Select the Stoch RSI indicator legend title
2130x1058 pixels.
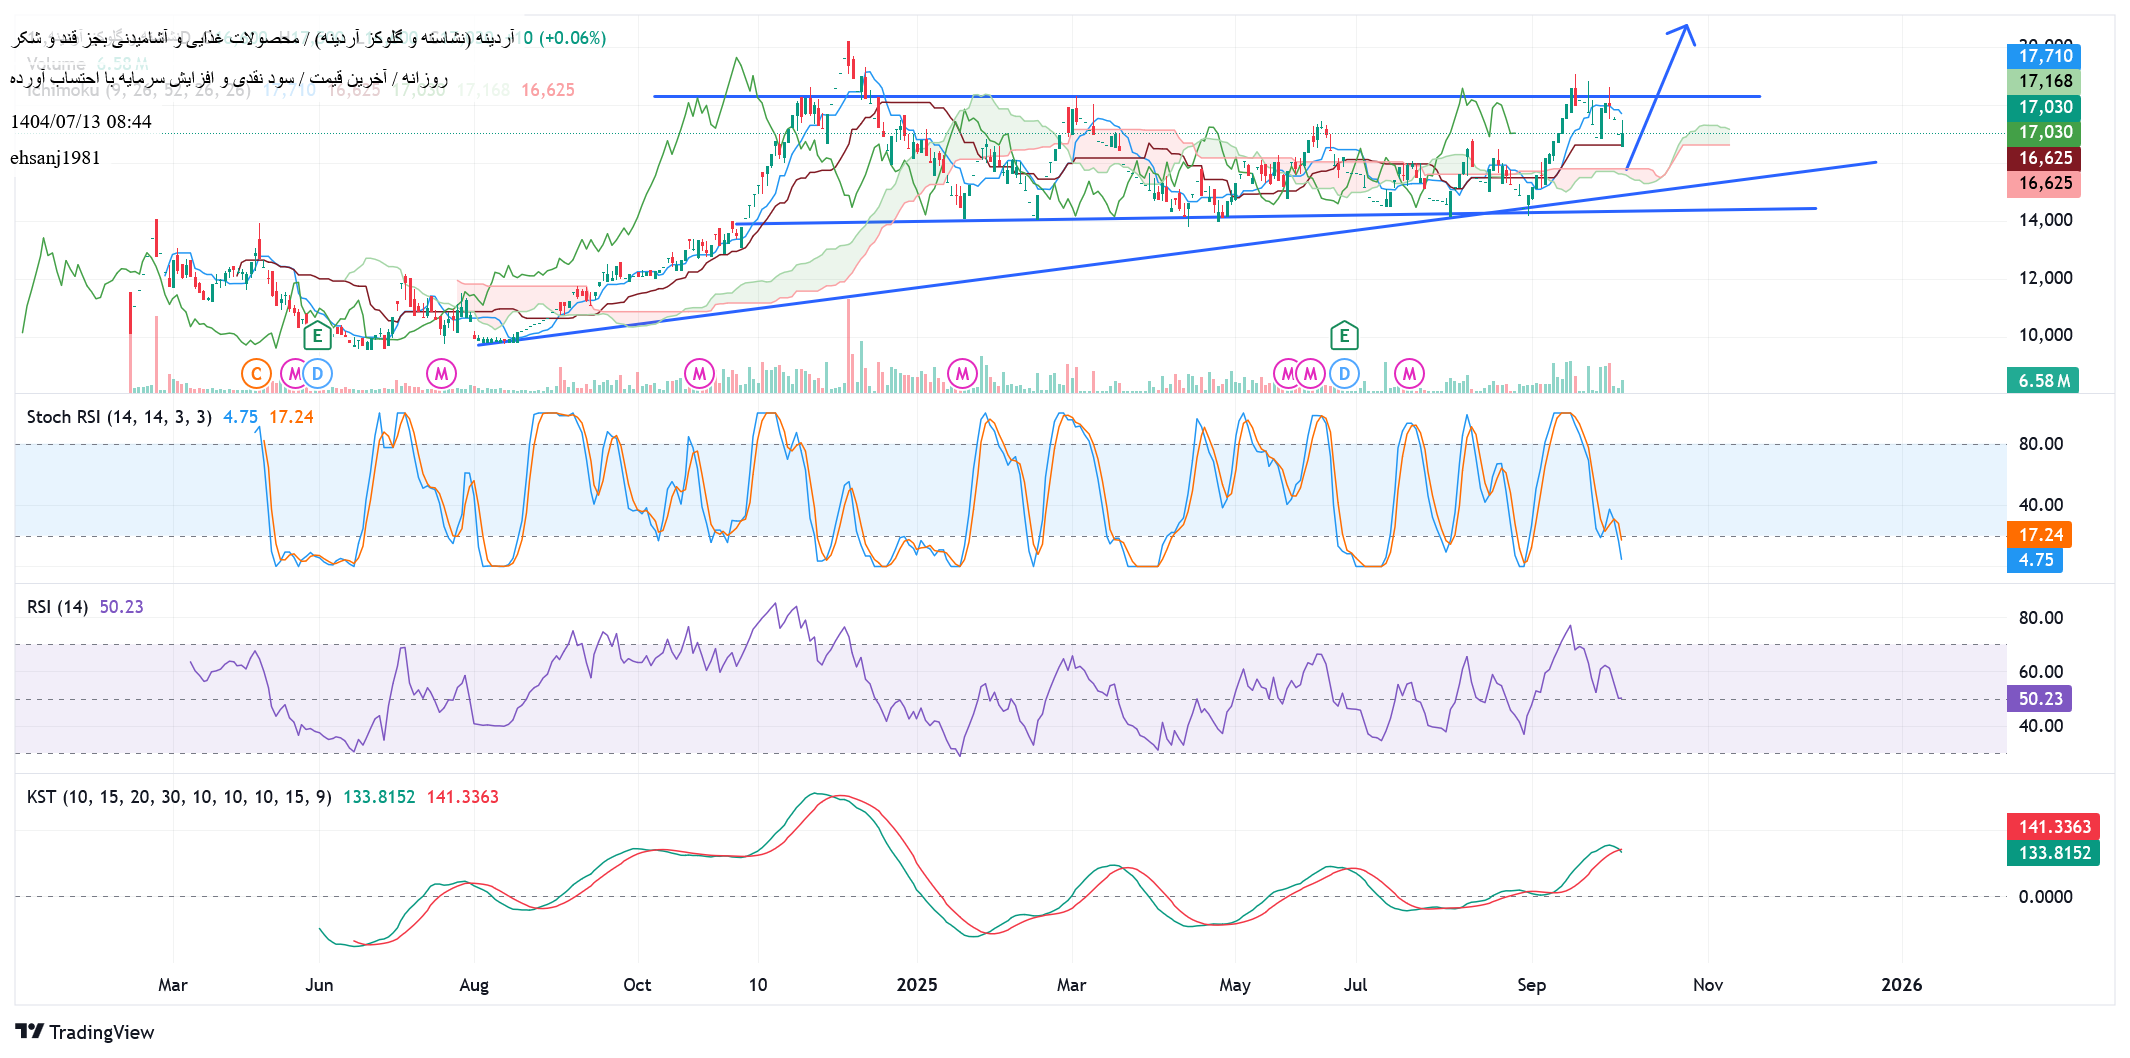pyautogui.click(x=118, y=417)
